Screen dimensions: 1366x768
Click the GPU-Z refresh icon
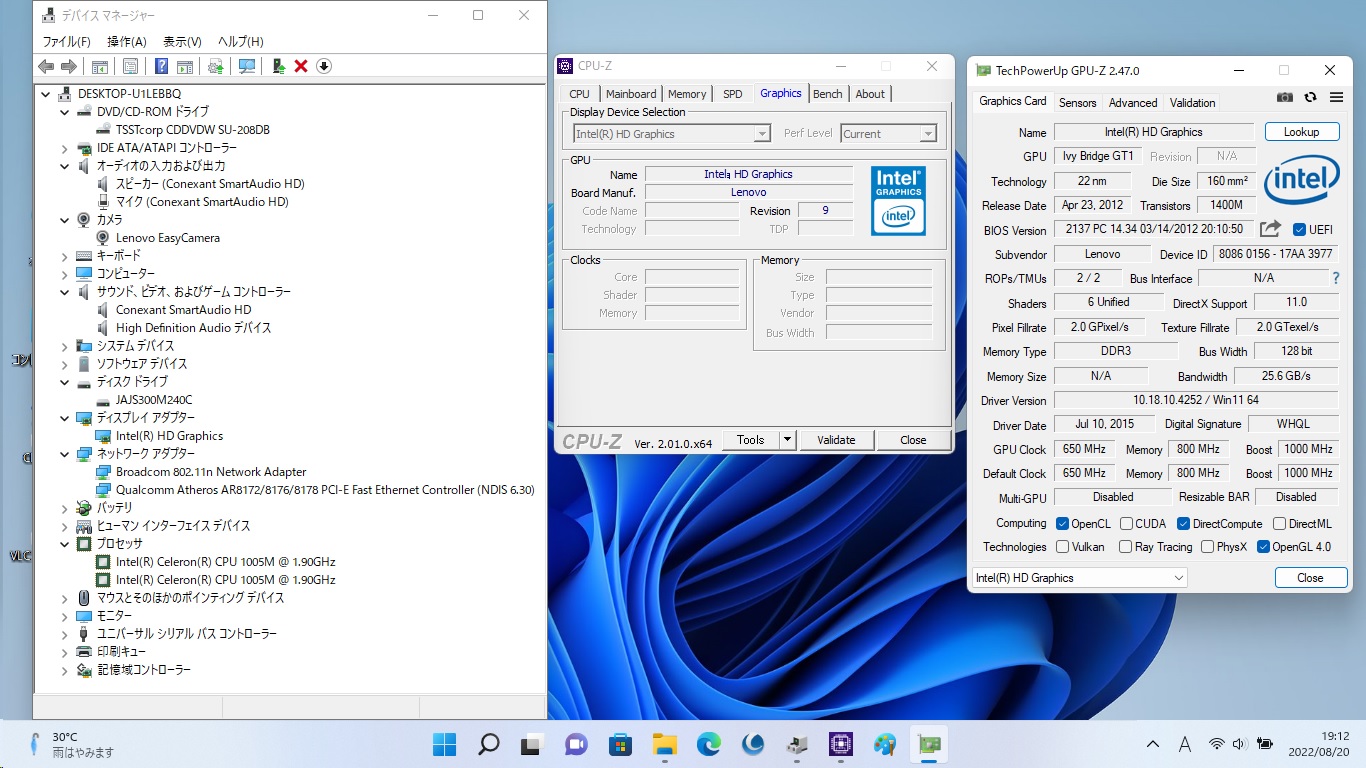[x=1310, y=97]
